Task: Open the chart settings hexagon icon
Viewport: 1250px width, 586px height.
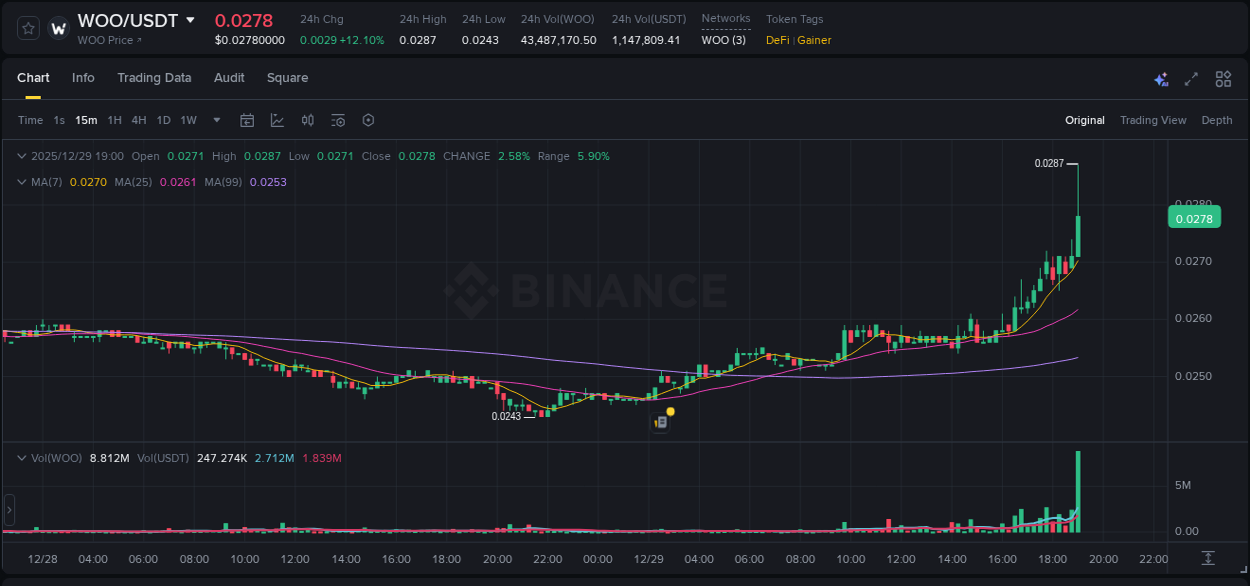Action: (x=368, y=120)
